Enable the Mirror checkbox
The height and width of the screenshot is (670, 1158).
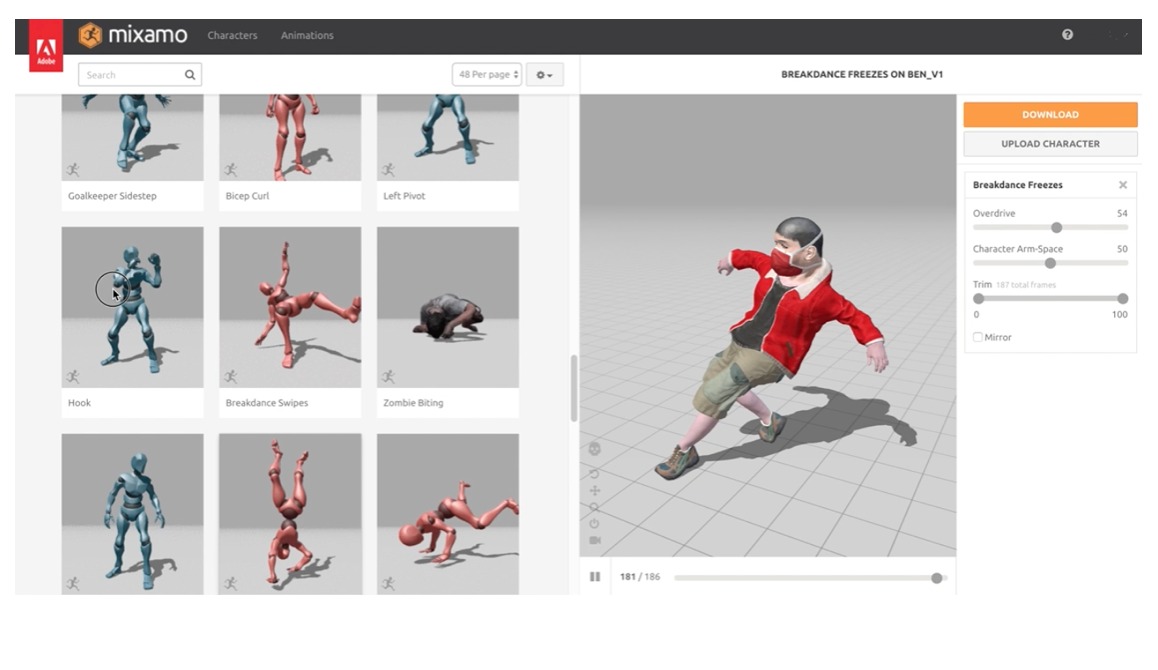tap(978, 338)
